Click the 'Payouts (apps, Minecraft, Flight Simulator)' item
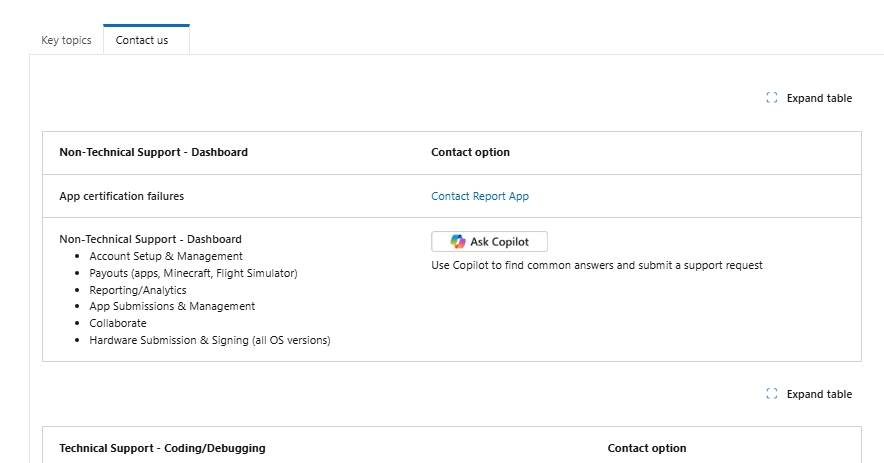Image resolution: width=884 pixels, height=463 pixels. (x=193, y=273)
